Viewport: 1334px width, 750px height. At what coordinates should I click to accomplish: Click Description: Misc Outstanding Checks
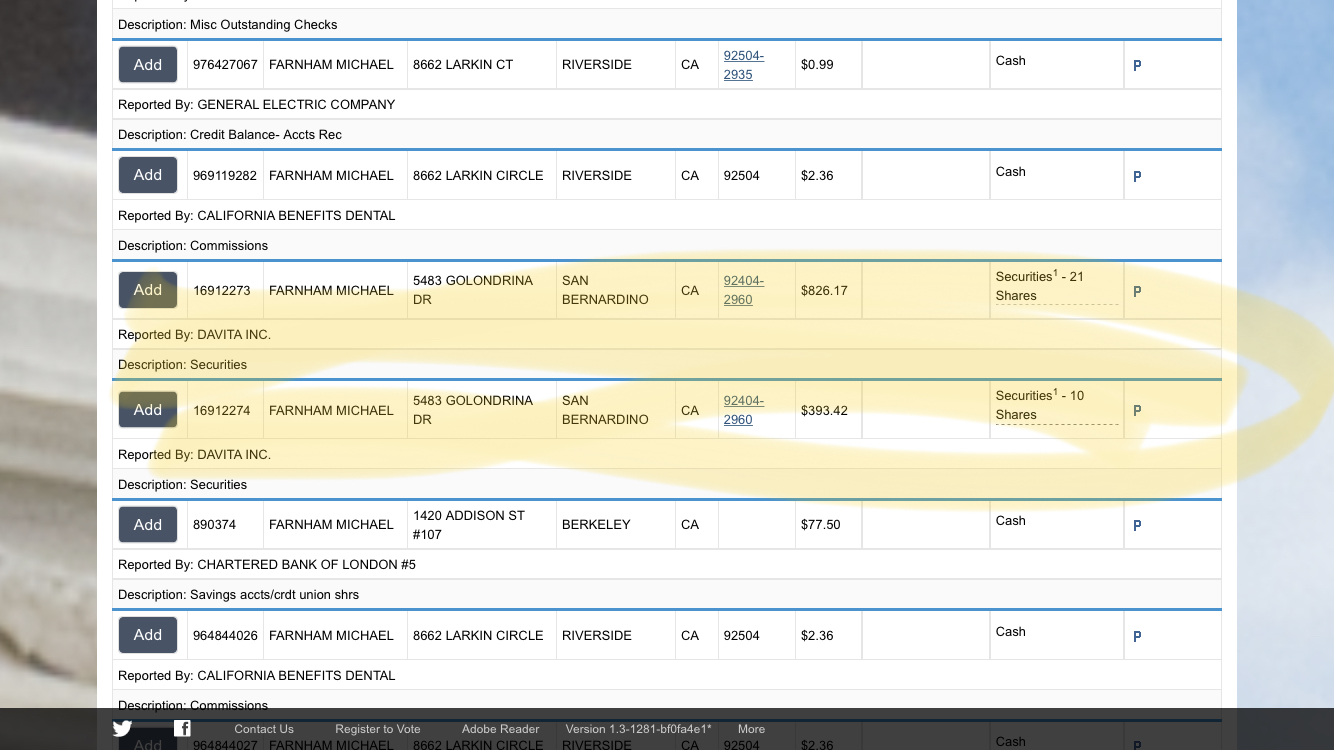click(228, 25)
